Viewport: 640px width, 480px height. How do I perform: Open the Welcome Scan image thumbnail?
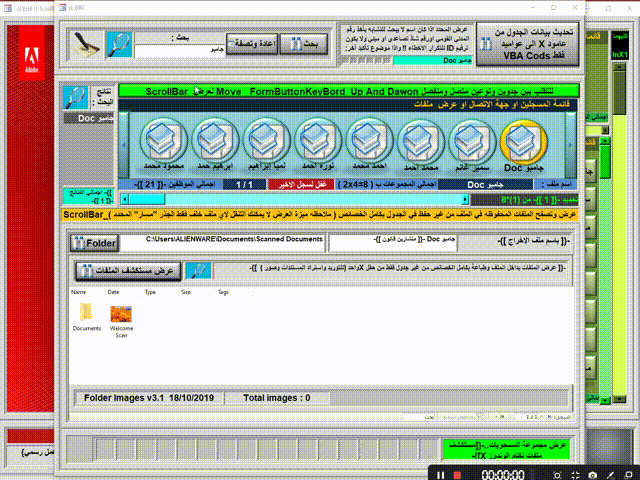coord(121,314)
